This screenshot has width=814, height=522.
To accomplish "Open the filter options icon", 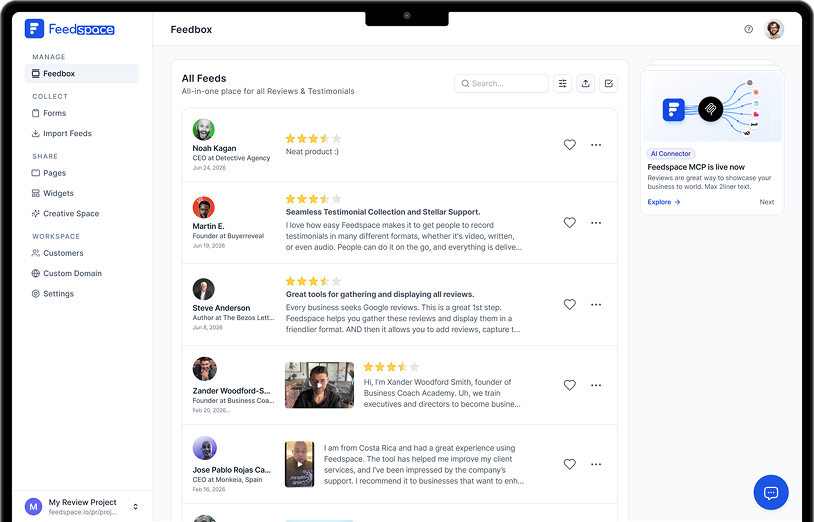I will click(562, 84).
